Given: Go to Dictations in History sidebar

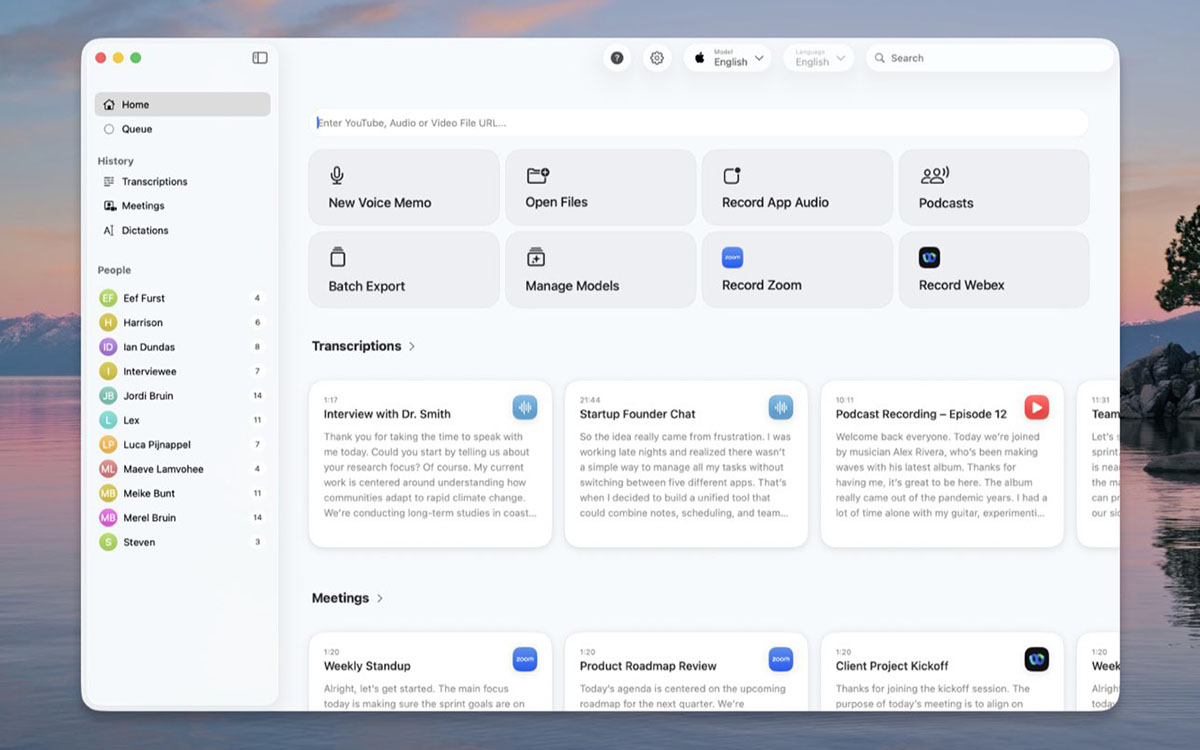Looking at the screenshot, I should coord(145,230).
